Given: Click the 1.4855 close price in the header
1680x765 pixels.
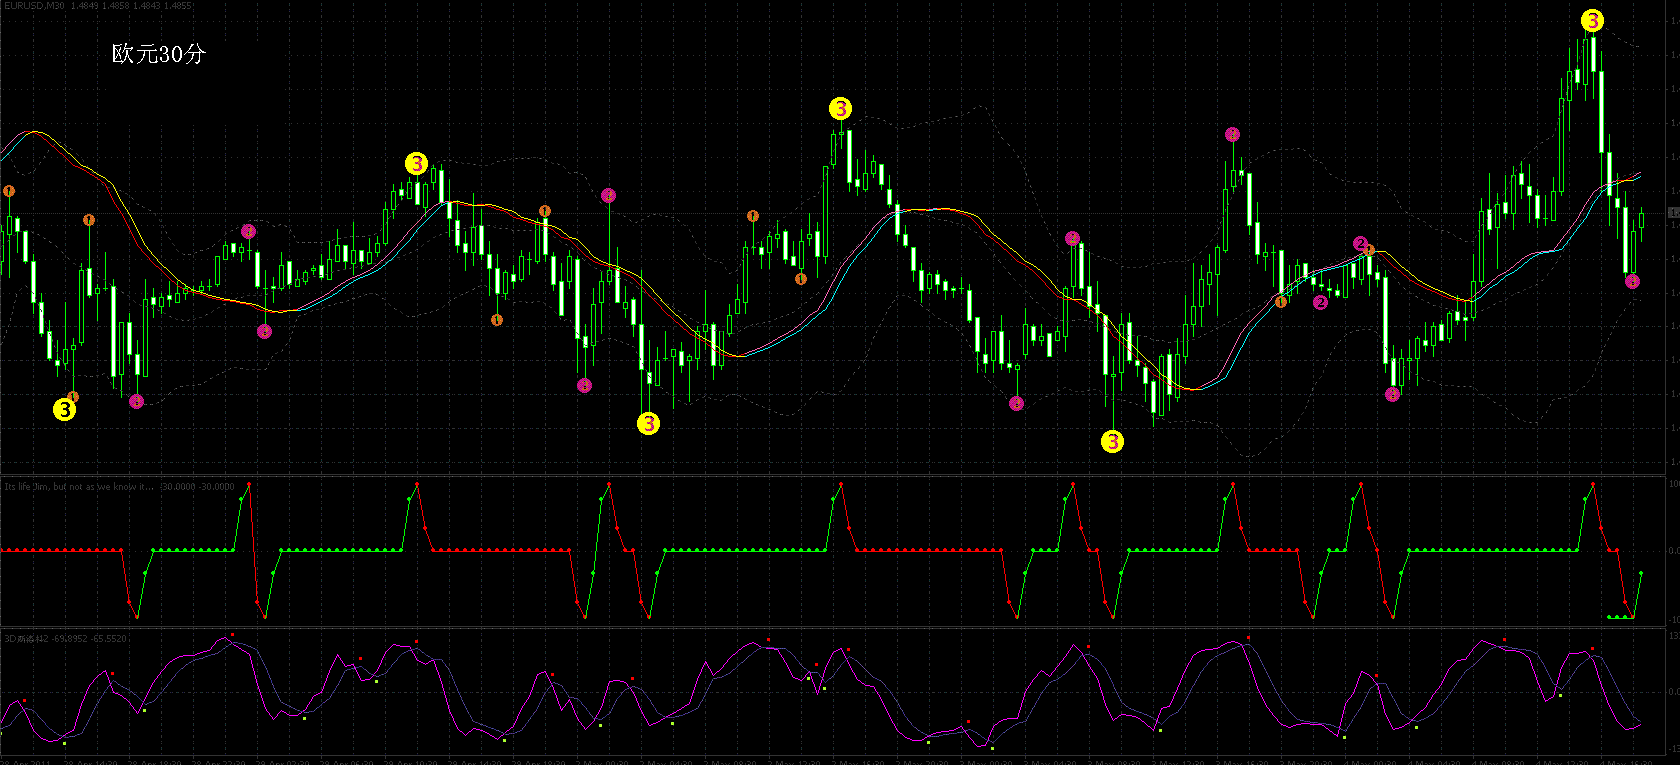Looking at the screenshot, I should (x=179, y=6).
